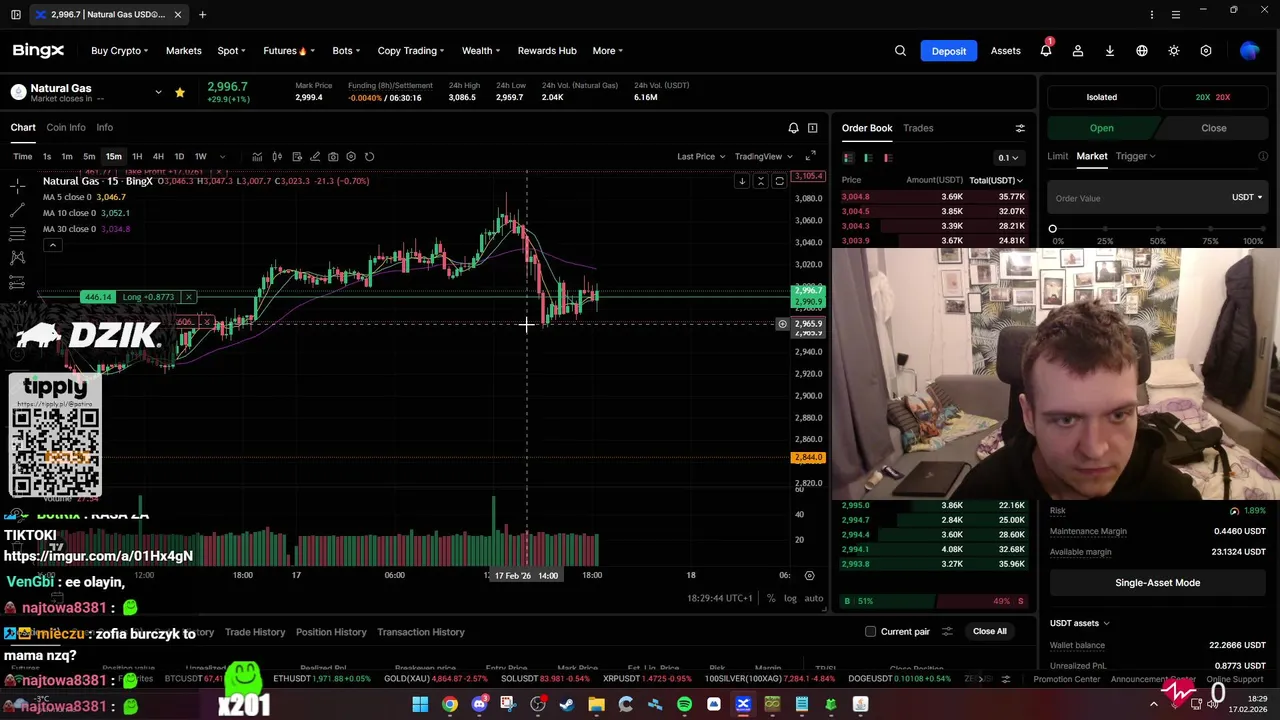Expand more timeframe intervals dropdown

tap(222, 157)
